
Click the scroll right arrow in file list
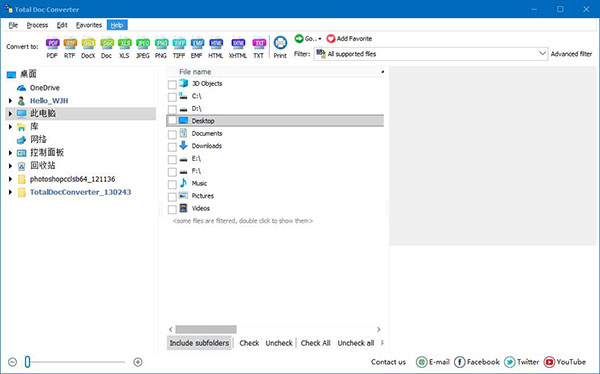tap(378, 329)
